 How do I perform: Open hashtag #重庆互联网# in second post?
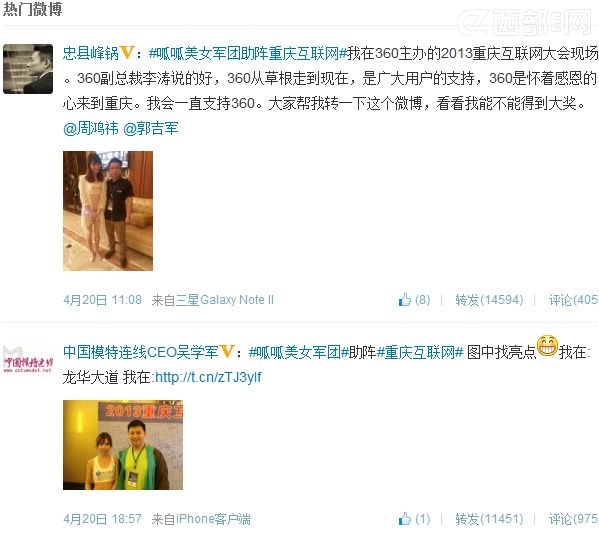[420, 351]
